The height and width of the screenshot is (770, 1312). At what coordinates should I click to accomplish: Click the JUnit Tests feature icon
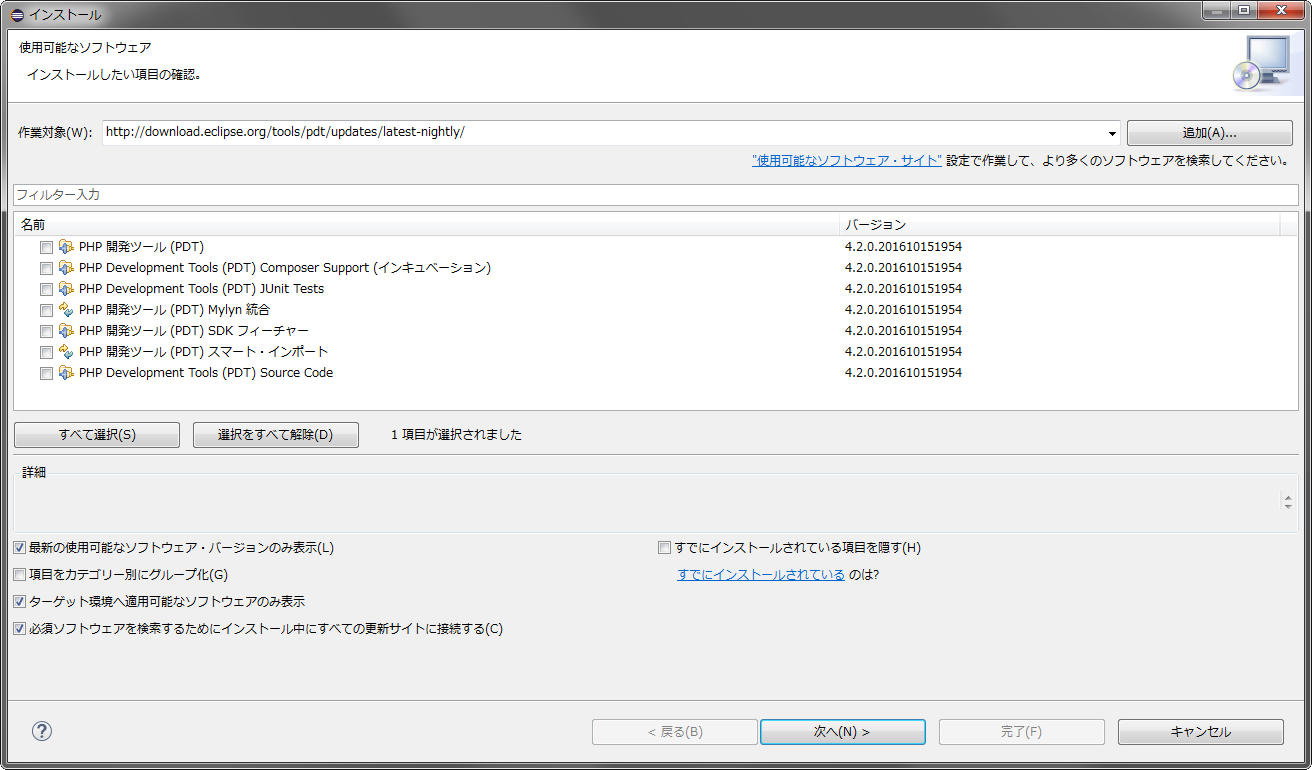tap(67, 289)
